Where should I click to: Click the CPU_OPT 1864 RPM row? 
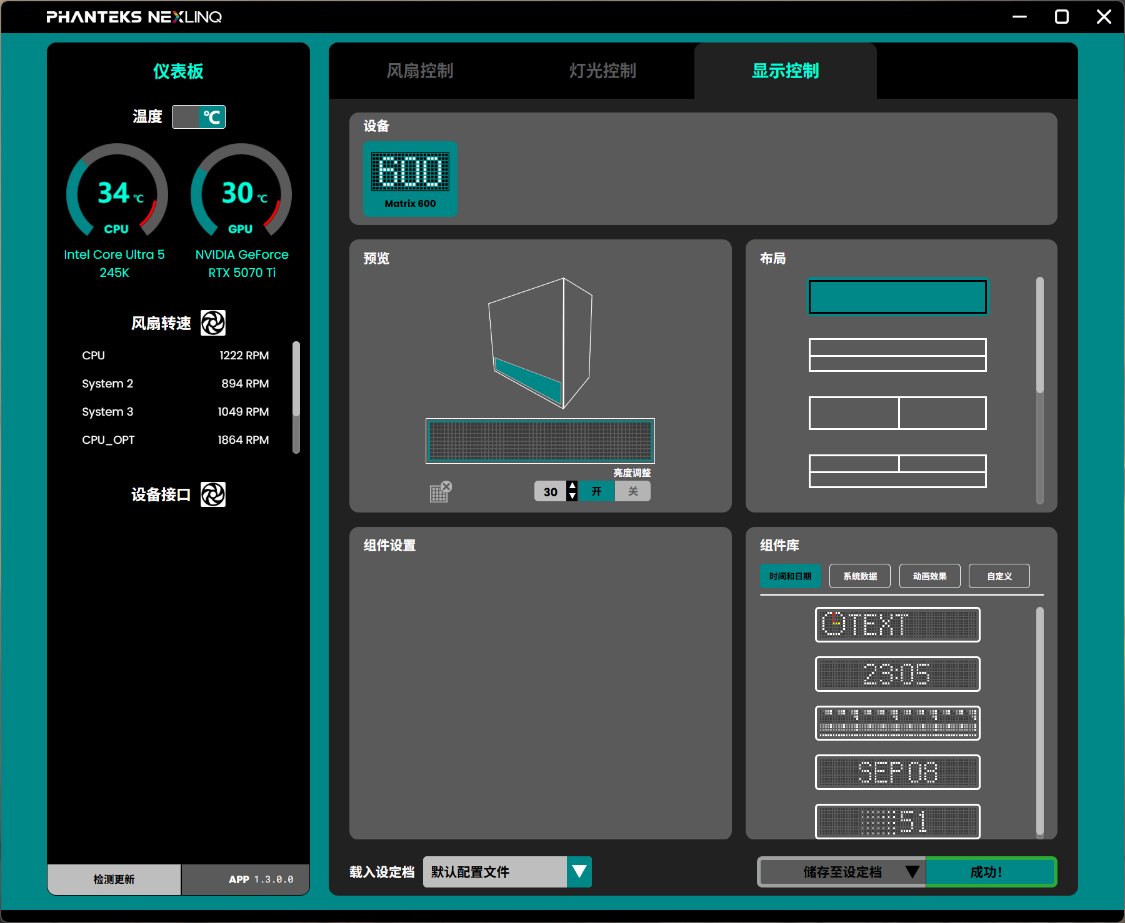point(176,440)
